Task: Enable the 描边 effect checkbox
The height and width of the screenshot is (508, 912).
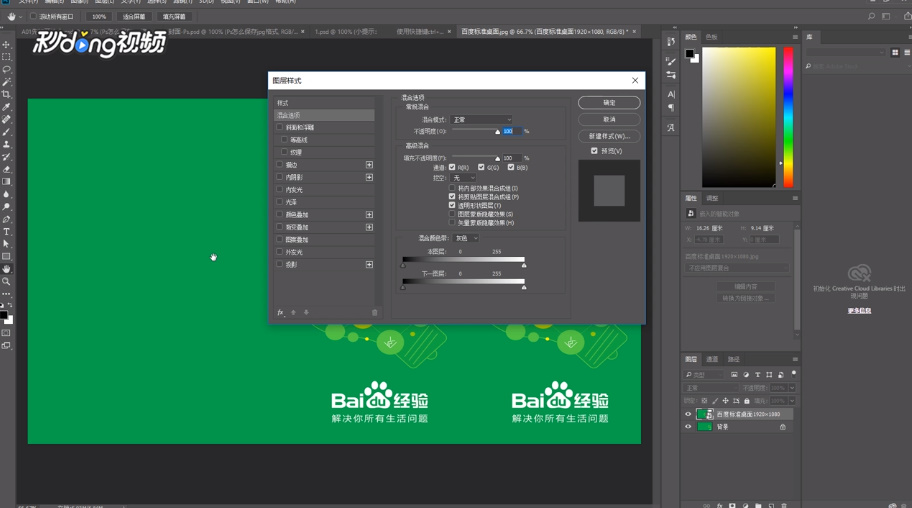Action: pyautogui.click(x=280, y=165)
